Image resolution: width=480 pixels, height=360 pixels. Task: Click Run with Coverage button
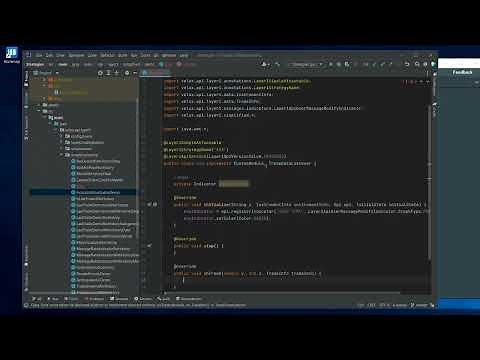(347, 64)
